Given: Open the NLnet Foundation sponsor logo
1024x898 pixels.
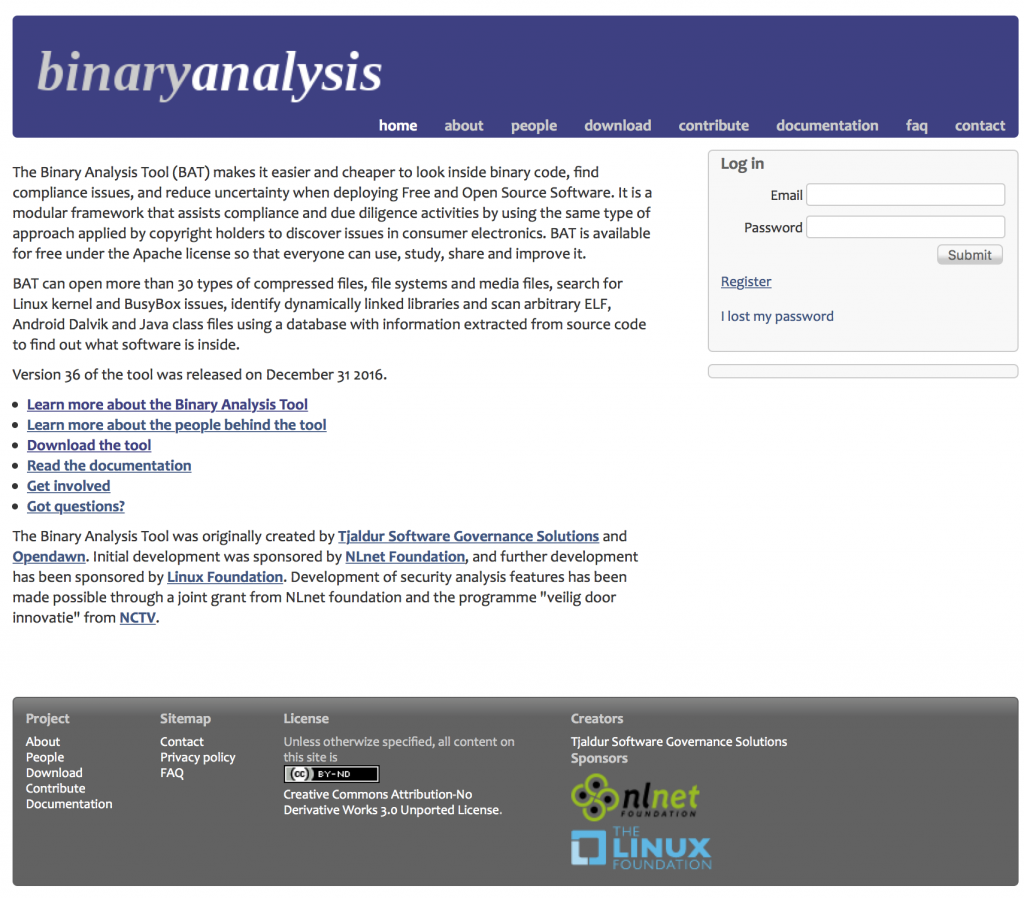Looking at the screenshot, I should click(635, 798).
